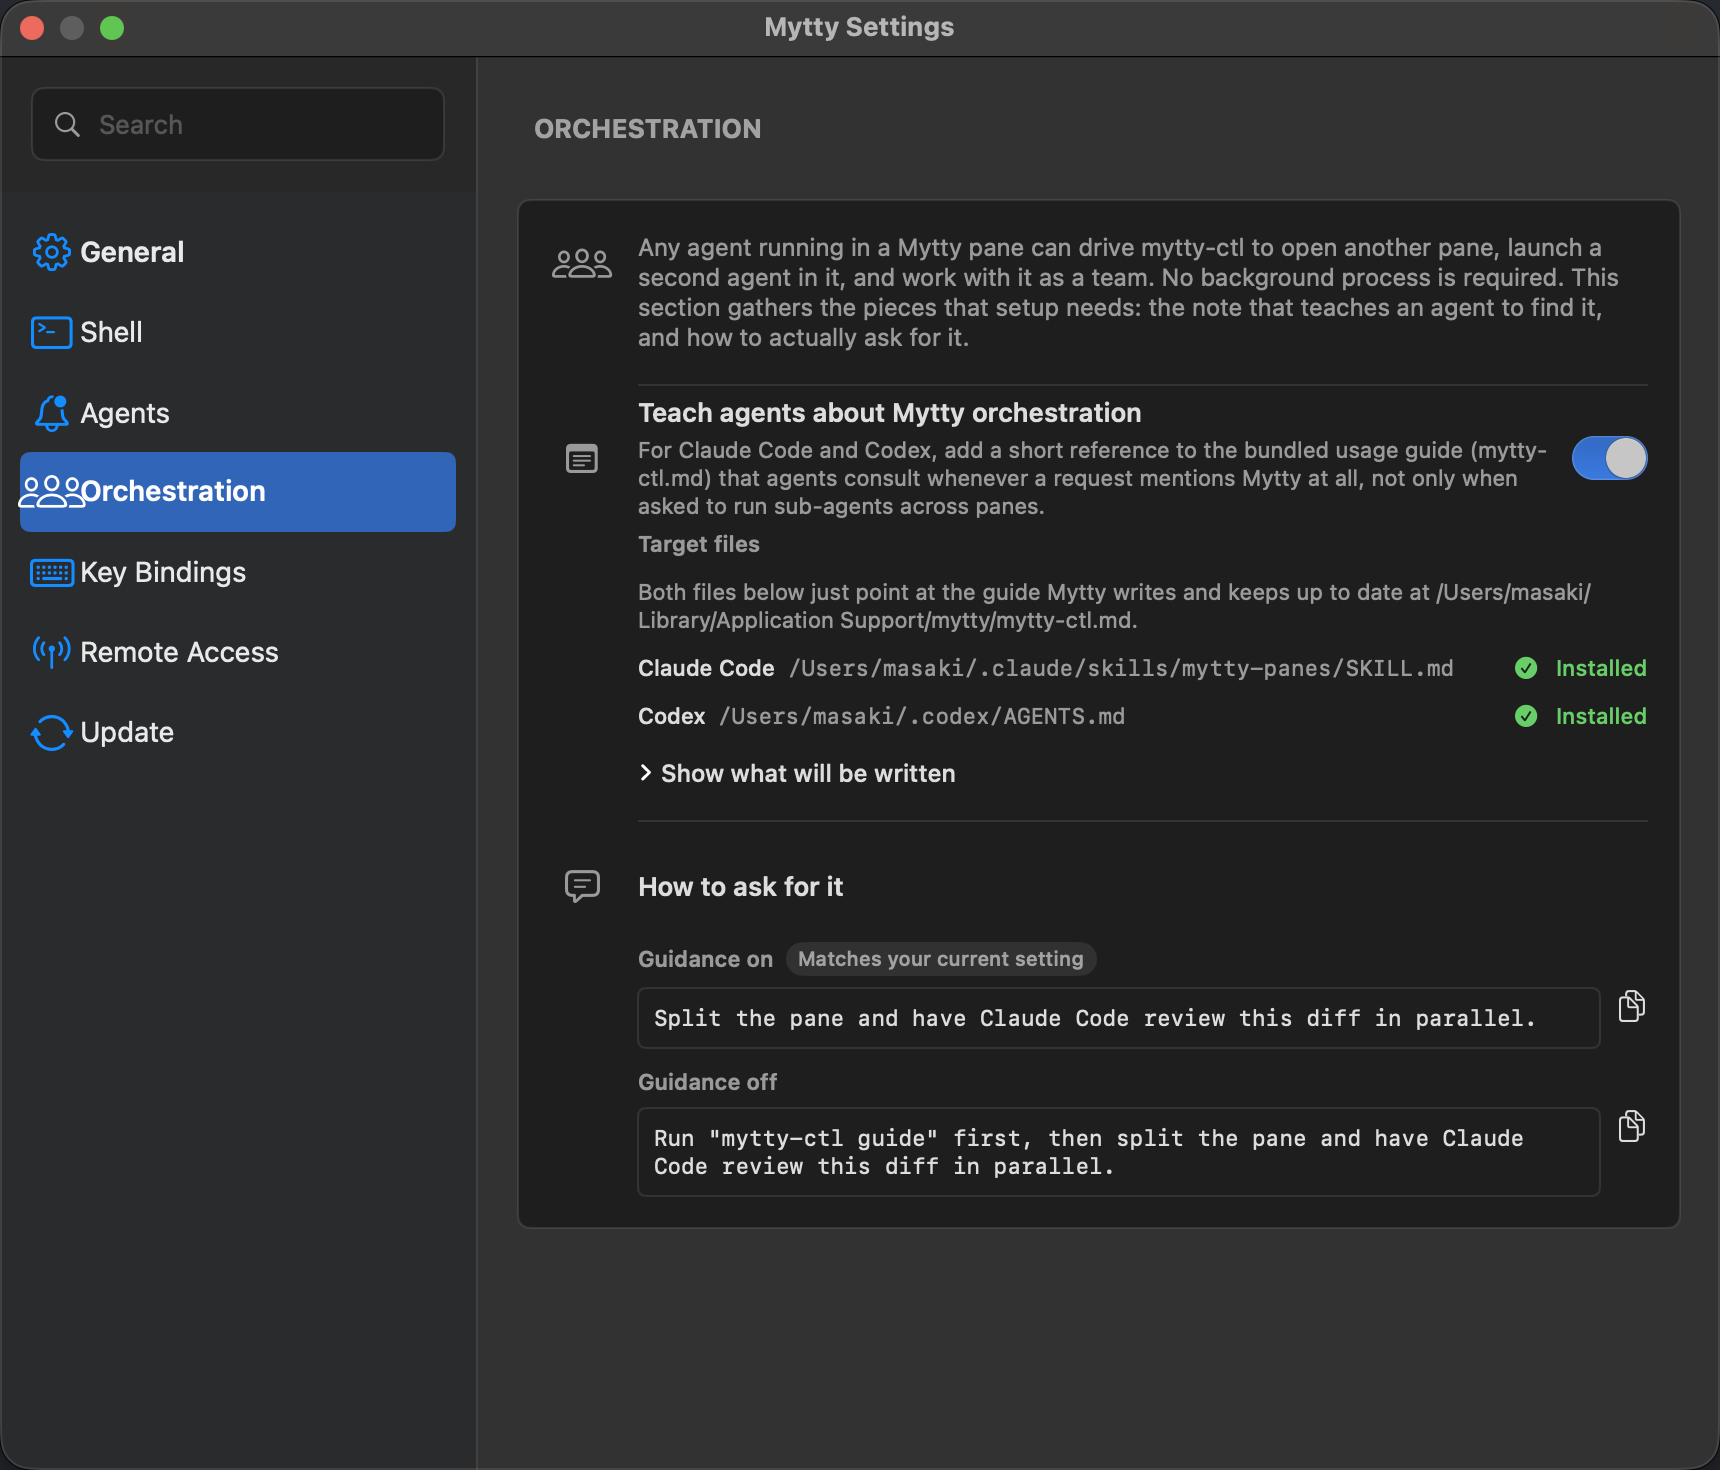Click the Agents bell icon
The height and width of the screenshot is (1470, 1720).
pyautogui.click(x=52, y=413)
